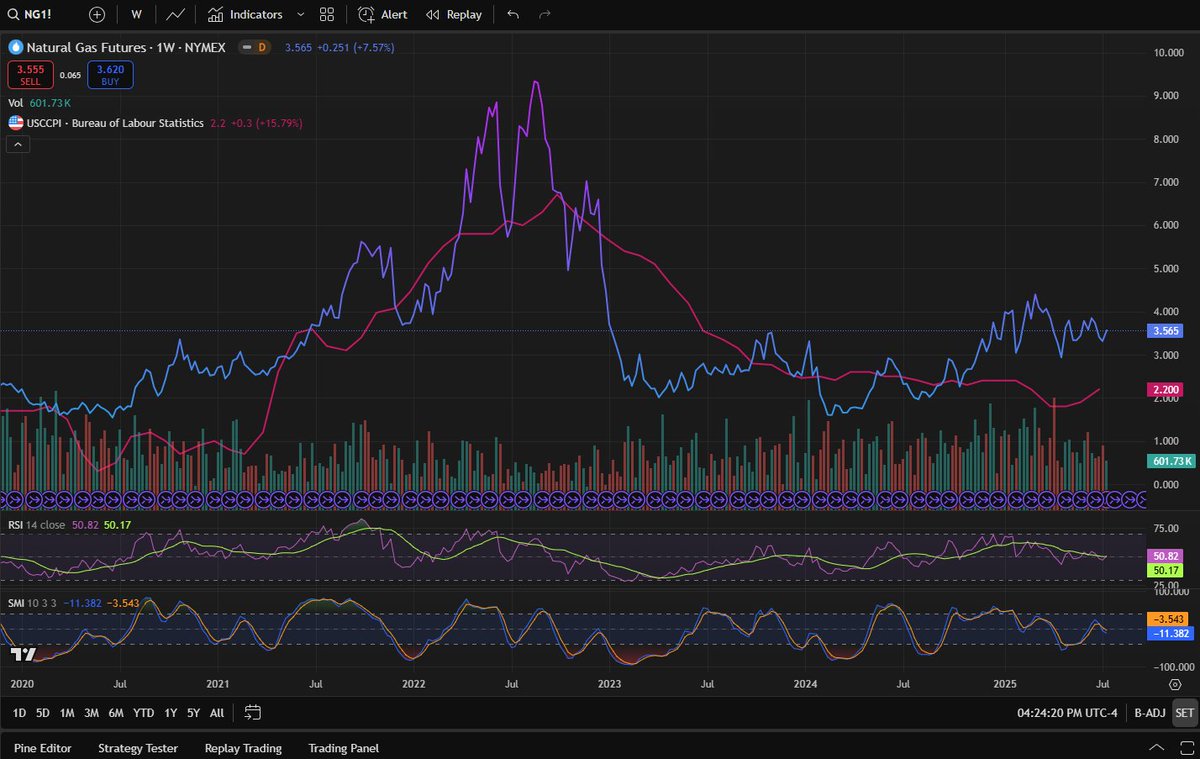
Task: Set date range to 5Y
Action: [x=194, y=713]
